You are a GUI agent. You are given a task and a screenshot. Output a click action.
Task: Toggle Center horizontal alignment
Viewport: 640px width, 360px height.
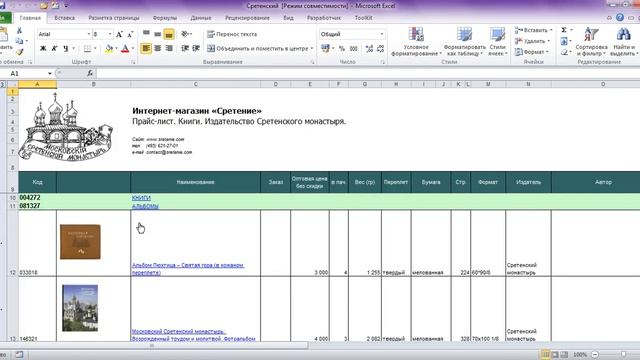(158, 48)
